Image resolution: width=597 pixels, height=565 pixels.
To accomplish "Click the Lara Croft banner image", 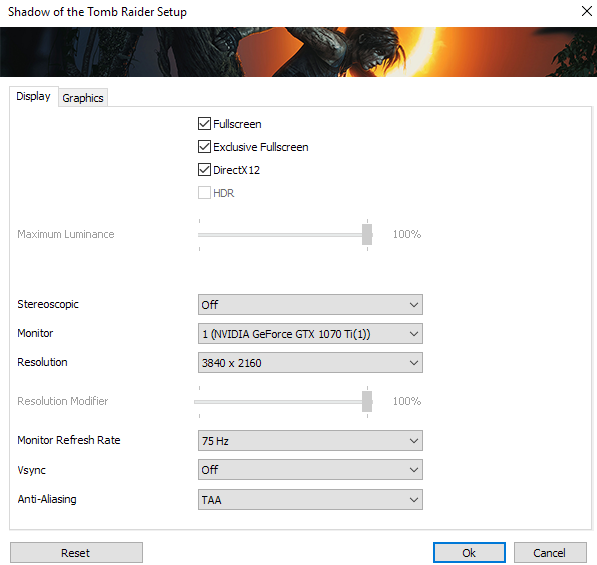I will point(298,52).
